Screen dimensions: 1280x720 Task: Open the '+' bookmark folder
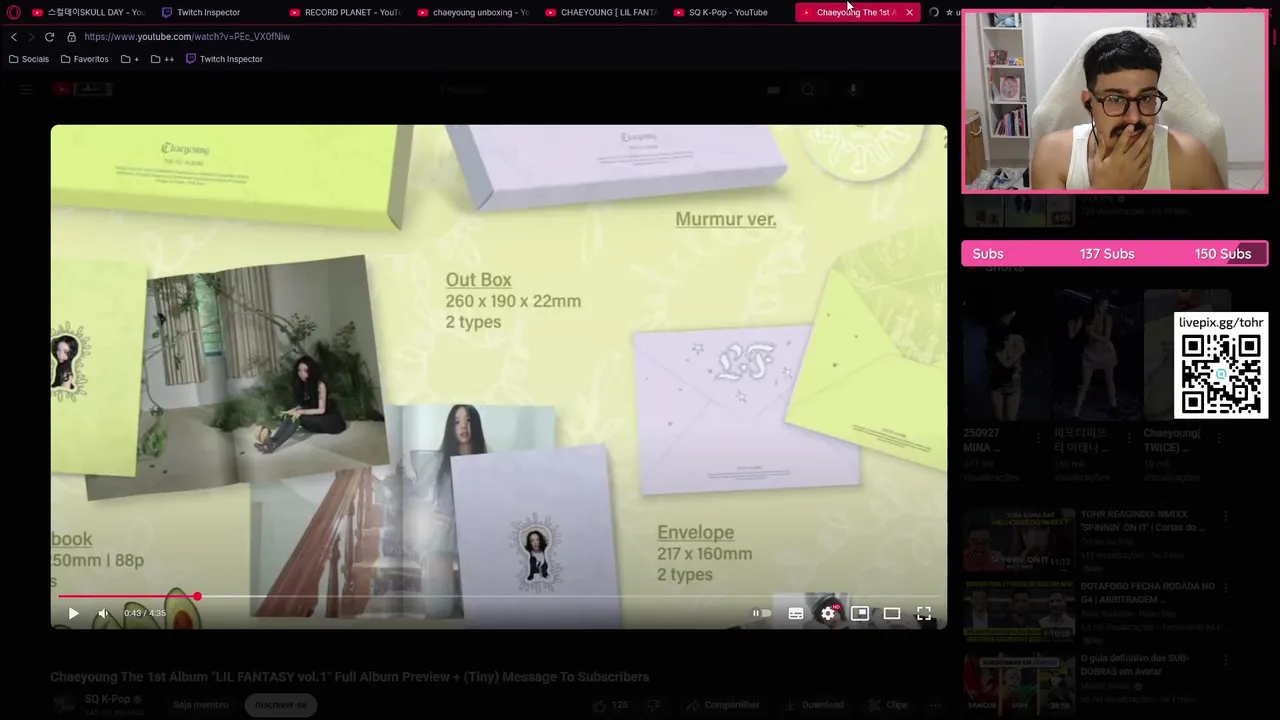tap(130, 59)
